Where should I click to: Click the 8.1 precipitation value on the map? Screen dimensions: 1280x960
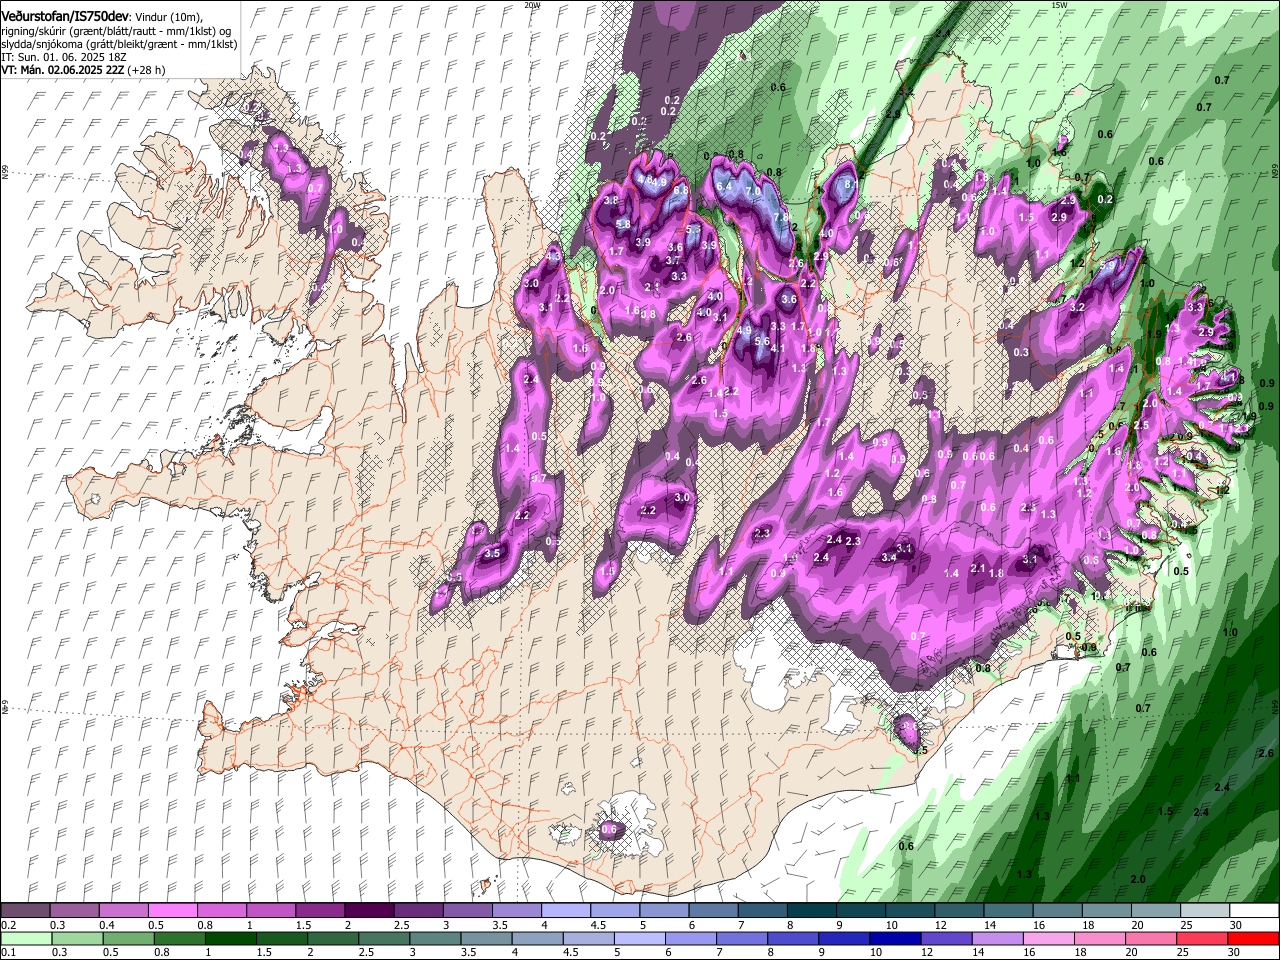coord(850,185)
